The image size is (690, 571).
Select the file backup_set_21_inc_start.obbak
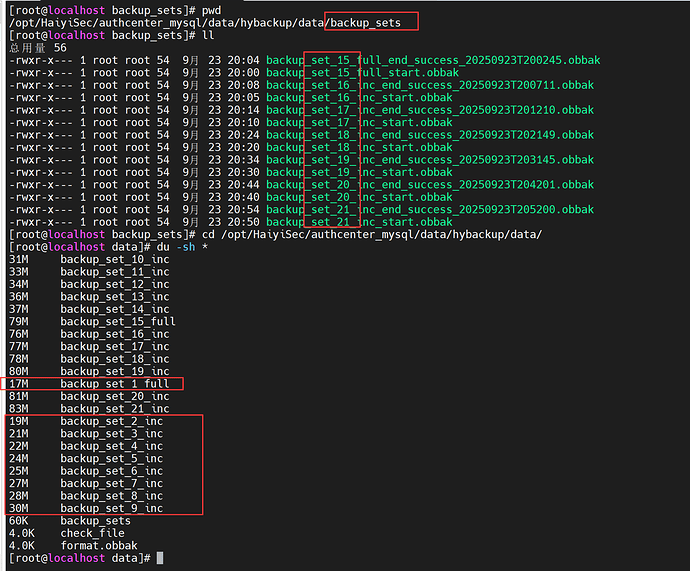click(360, 222)
